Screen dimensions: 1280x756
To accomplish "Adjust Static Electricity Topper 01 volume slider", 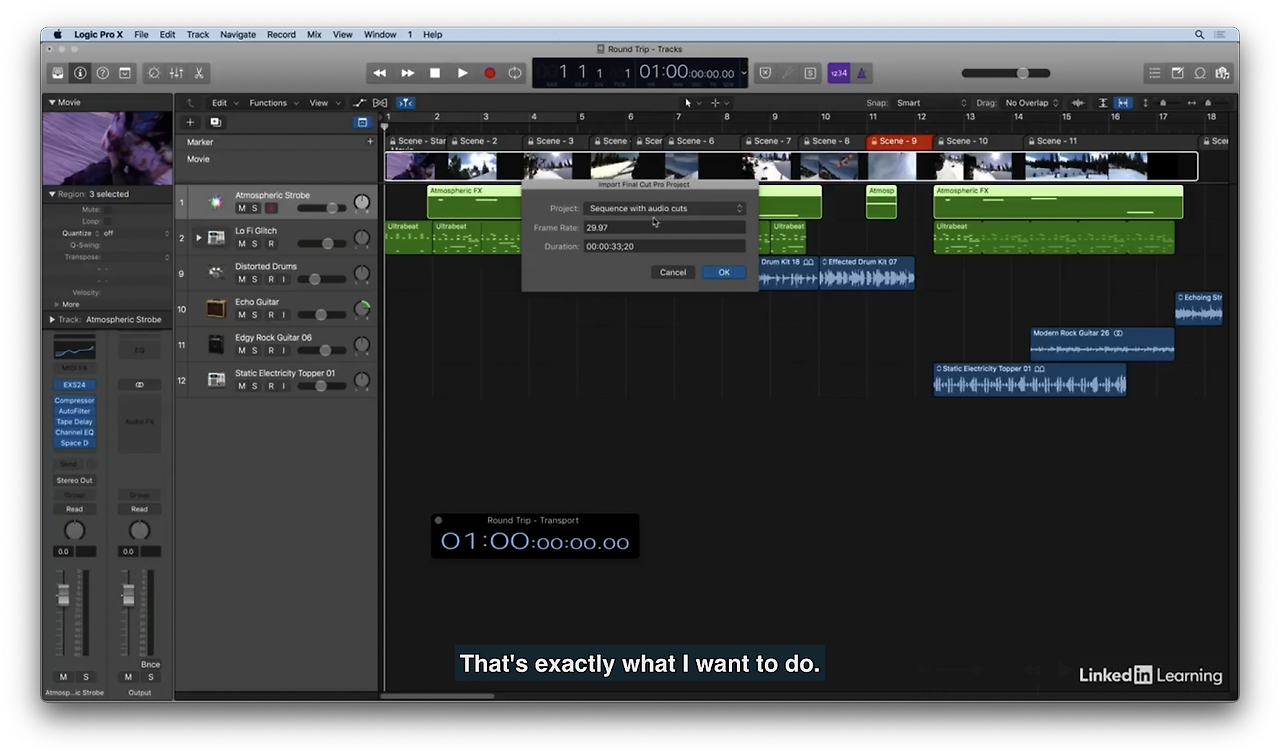I will (x=321, y=386).
